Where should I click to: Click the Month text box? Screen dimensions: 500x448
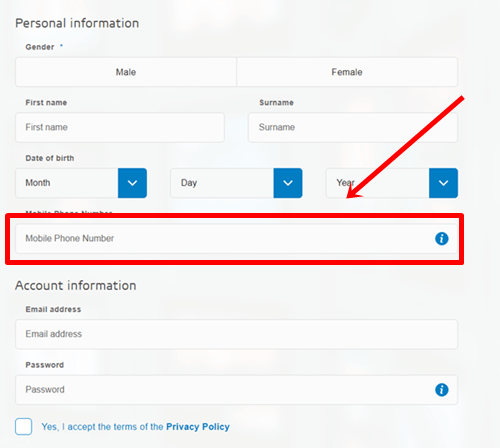coord(67,183)
